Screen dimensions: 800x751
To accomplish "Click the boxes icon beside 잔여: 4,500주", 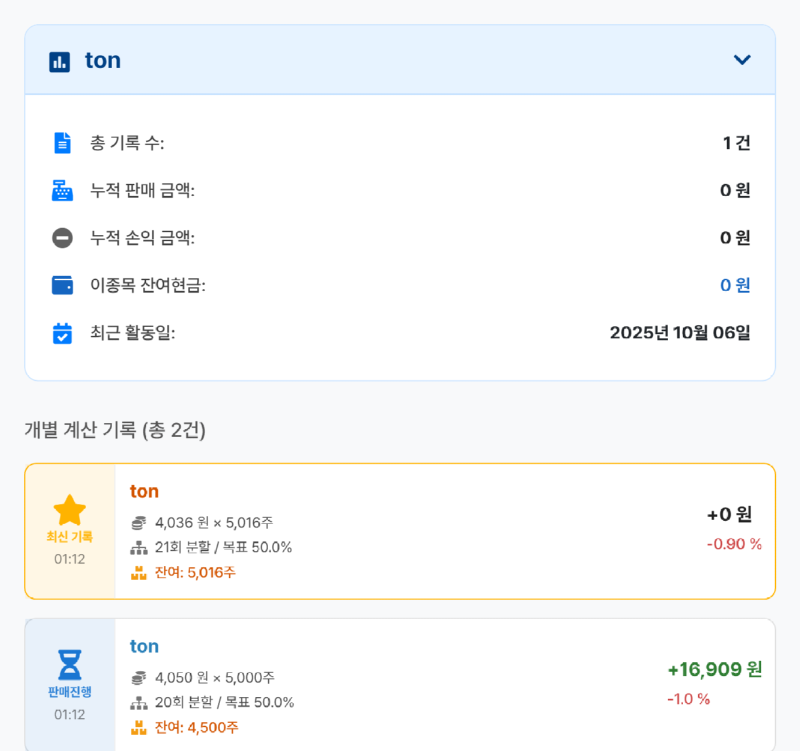I will click(x=139, y=727).
